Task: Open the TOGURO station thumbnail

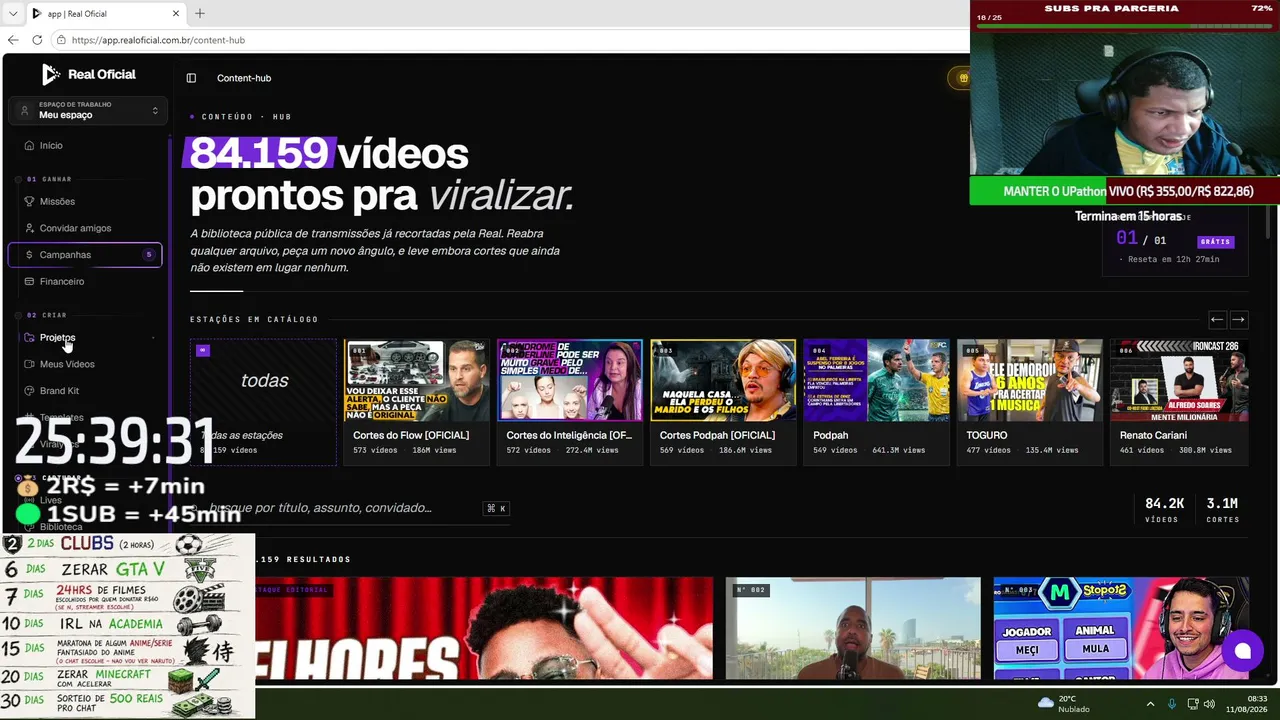Action: [1030, 380]
